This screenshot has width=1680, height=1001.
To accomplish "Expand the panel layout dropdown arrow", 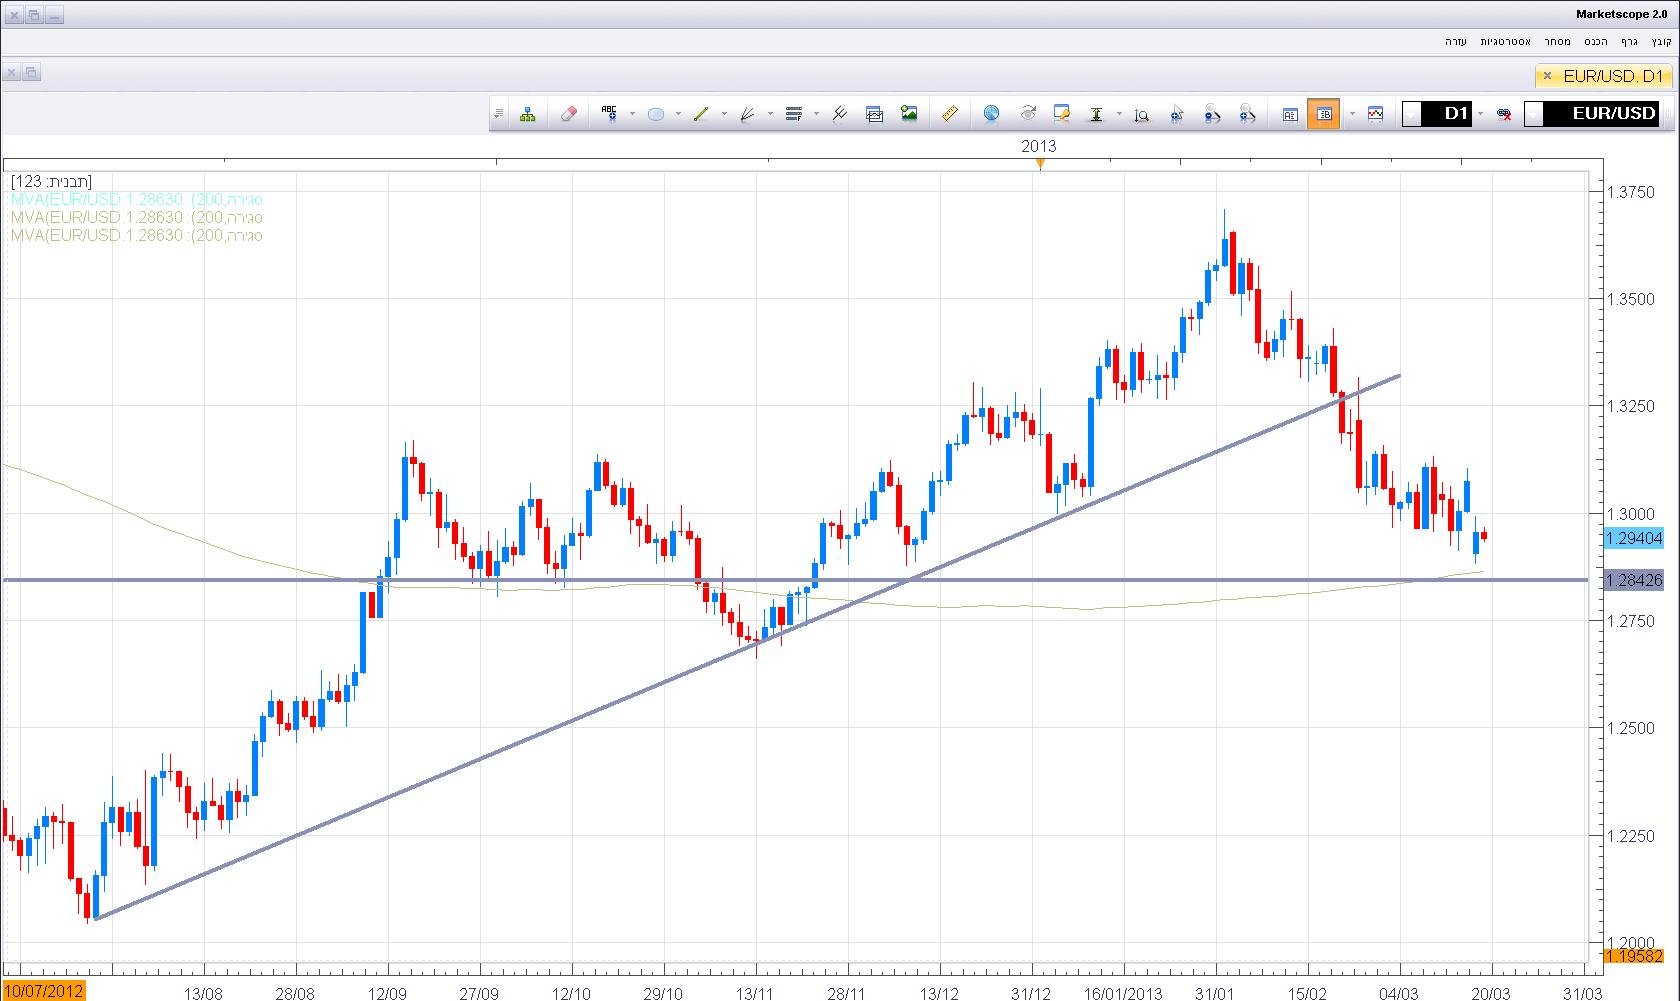I will pyautogui.click(x=1352, y=114).
